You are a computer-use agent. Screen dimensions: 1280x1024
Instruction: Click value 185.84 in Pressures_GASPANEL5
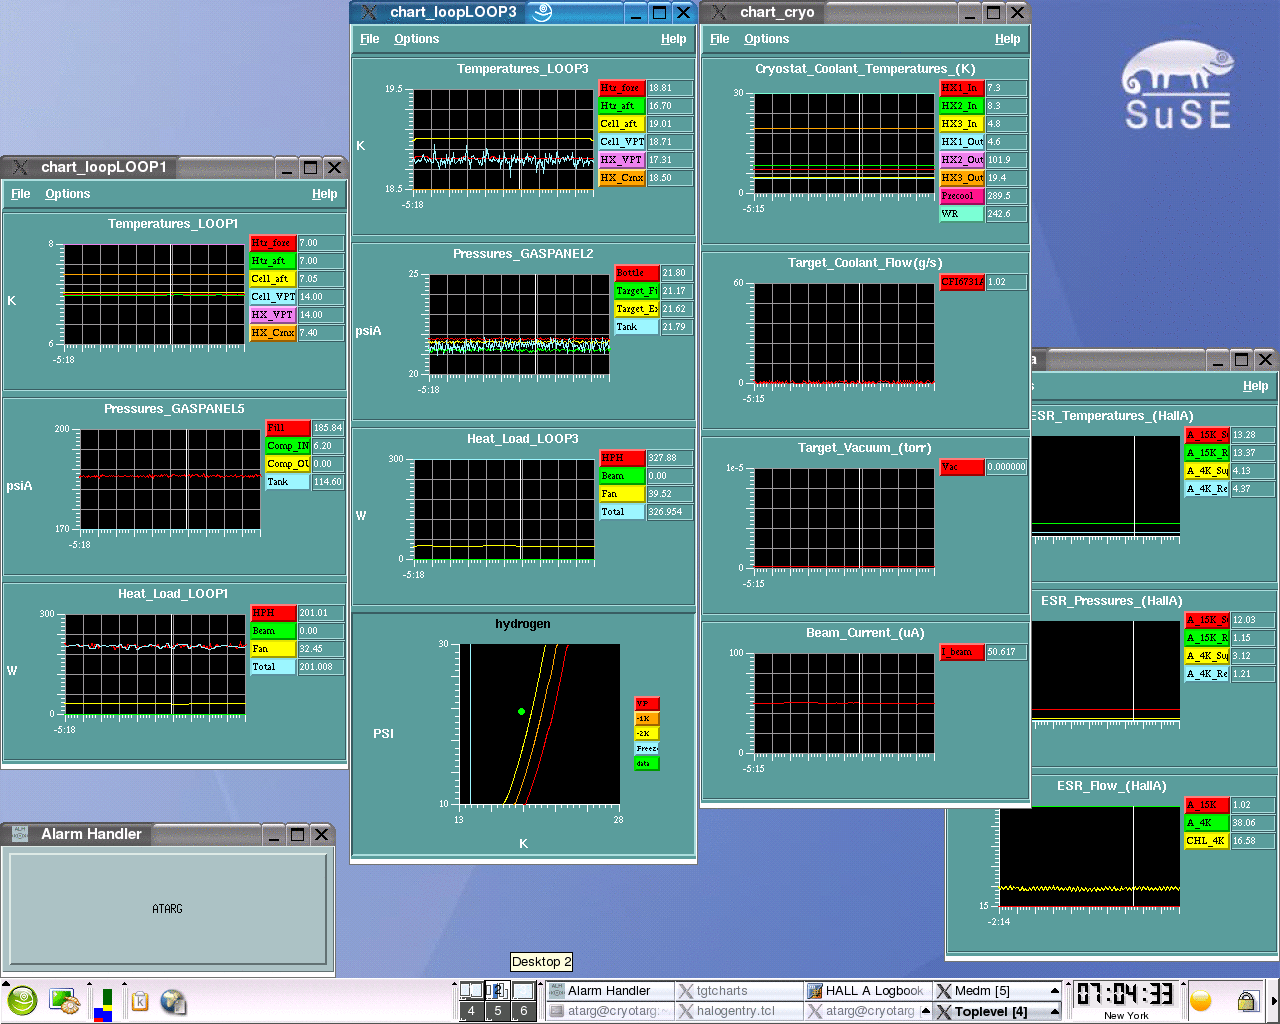328,428
